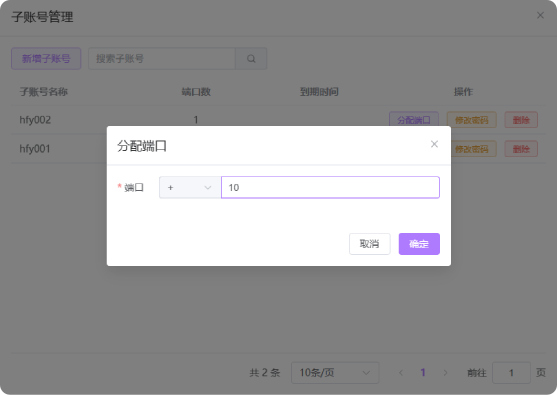
Task: Click the port count 1 for hfy002
Action: (196, 120)
